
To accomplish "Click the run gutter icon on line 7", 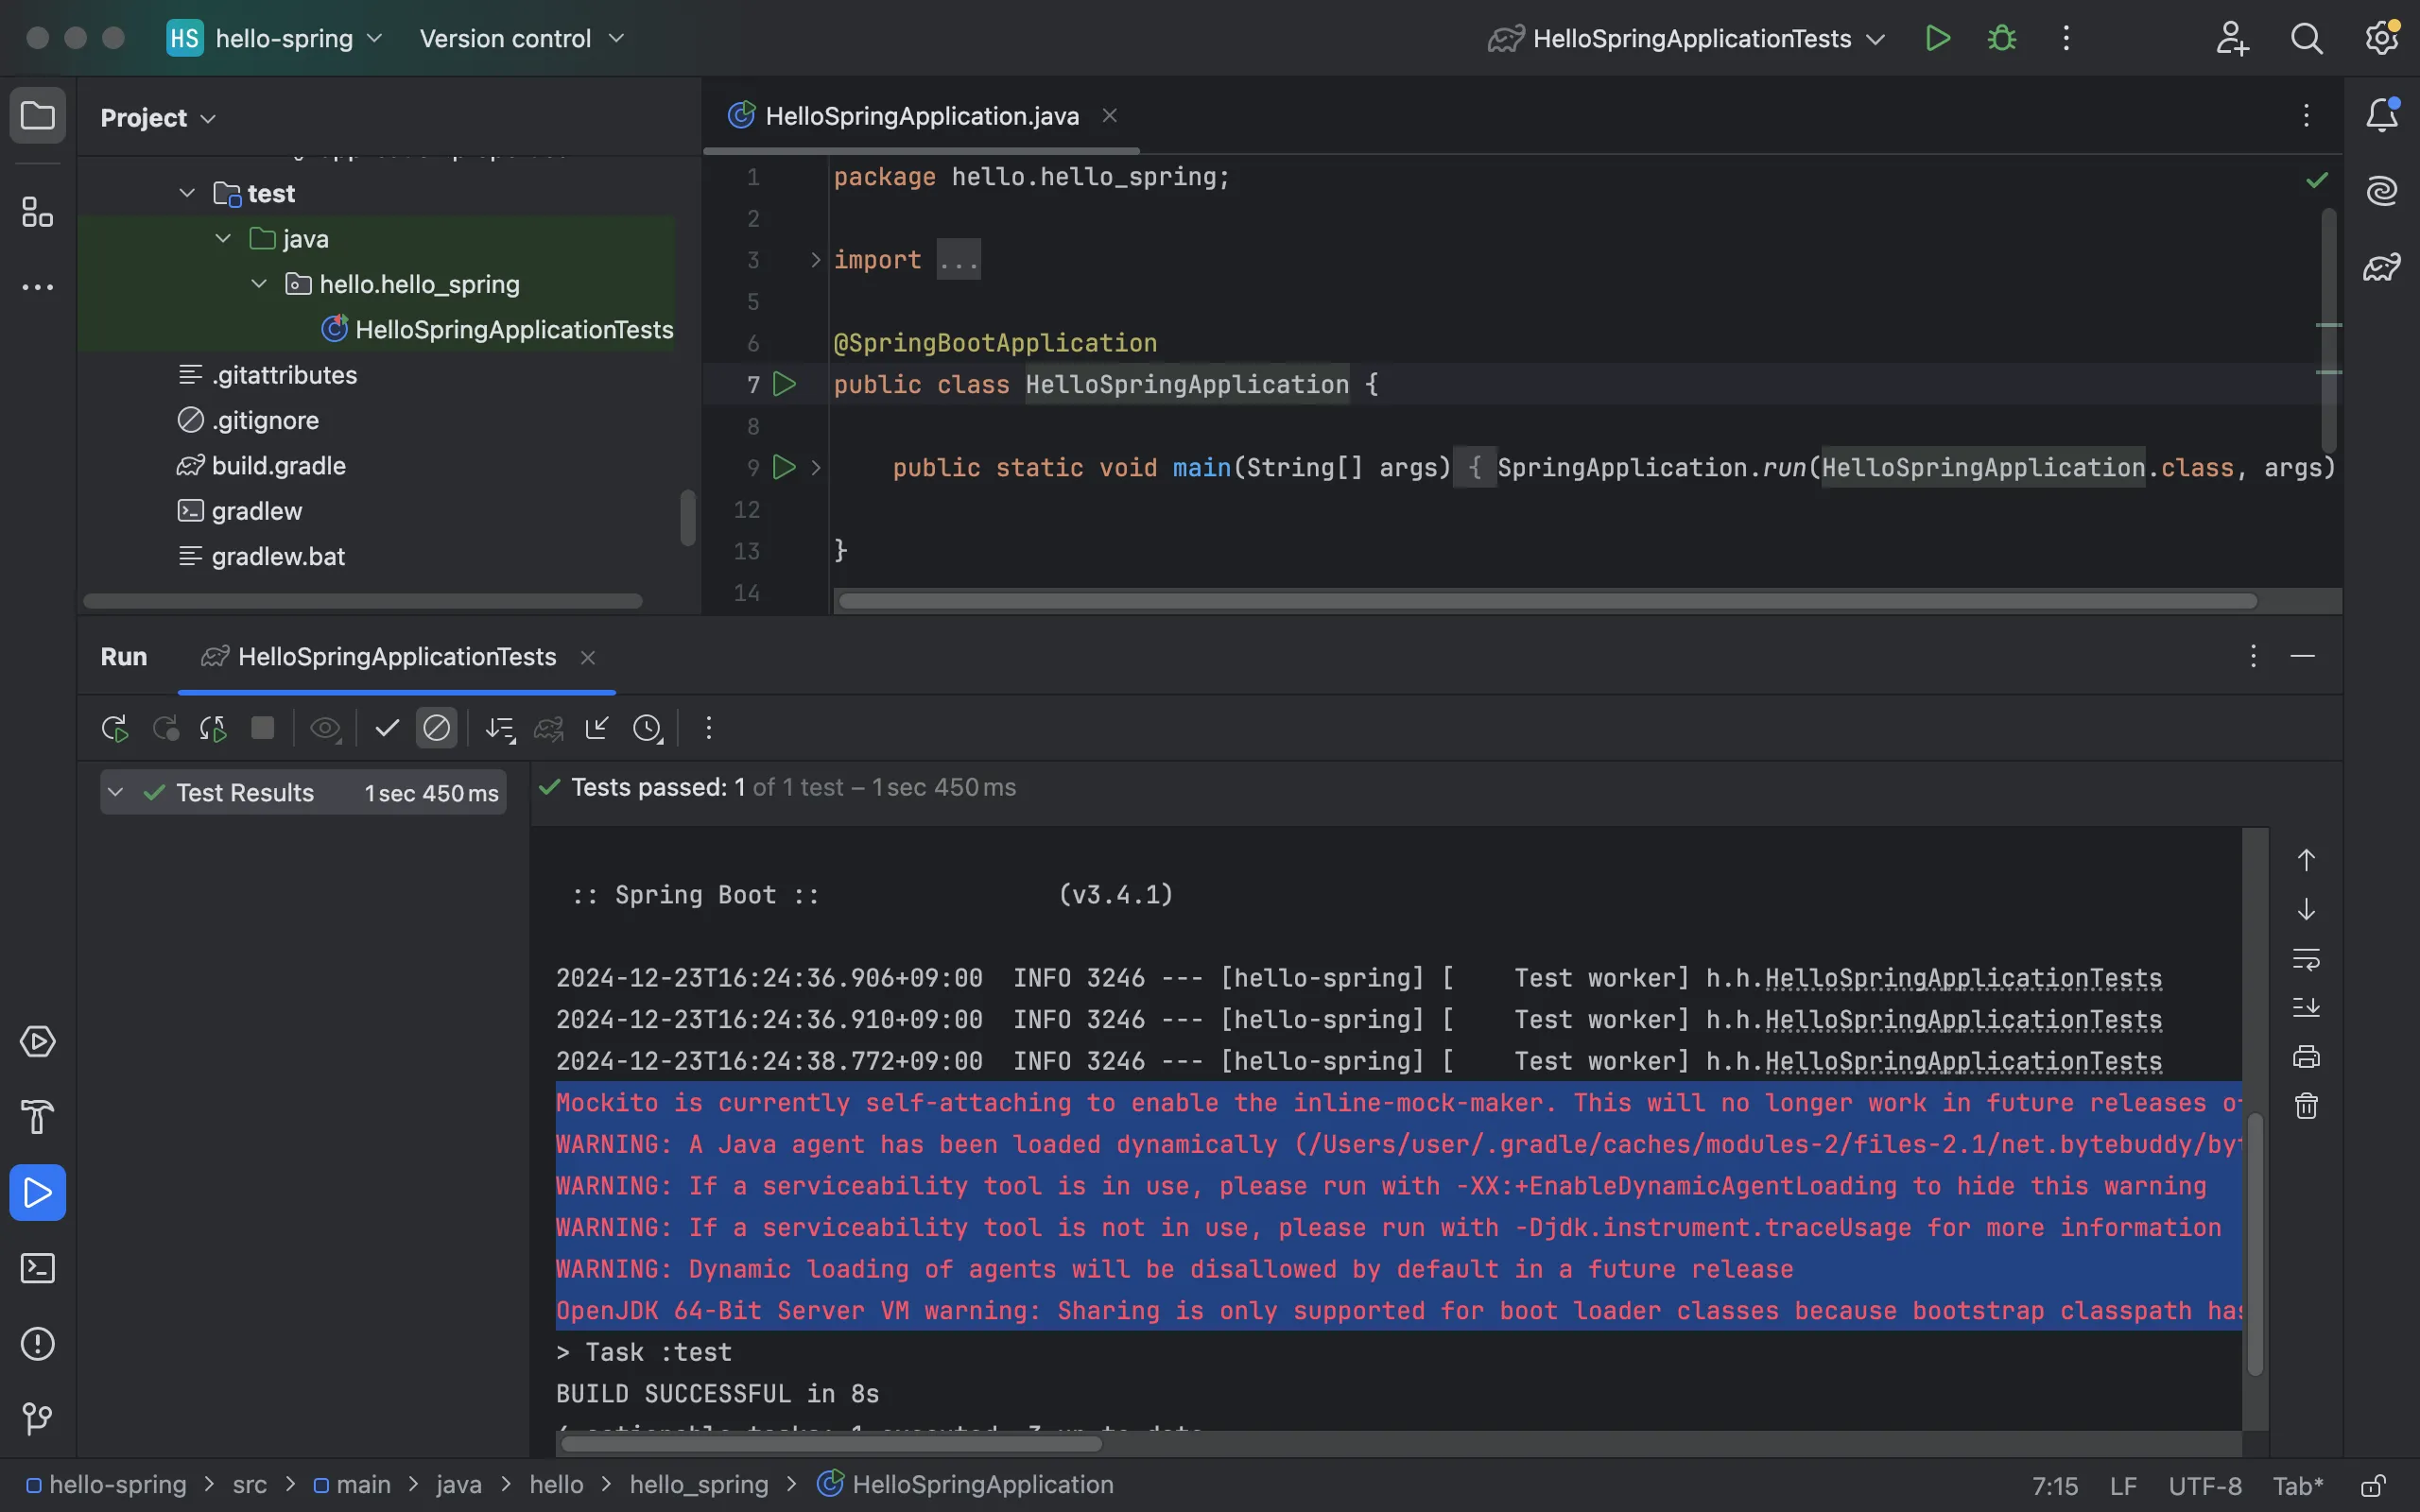I will (x=785, y=384).
